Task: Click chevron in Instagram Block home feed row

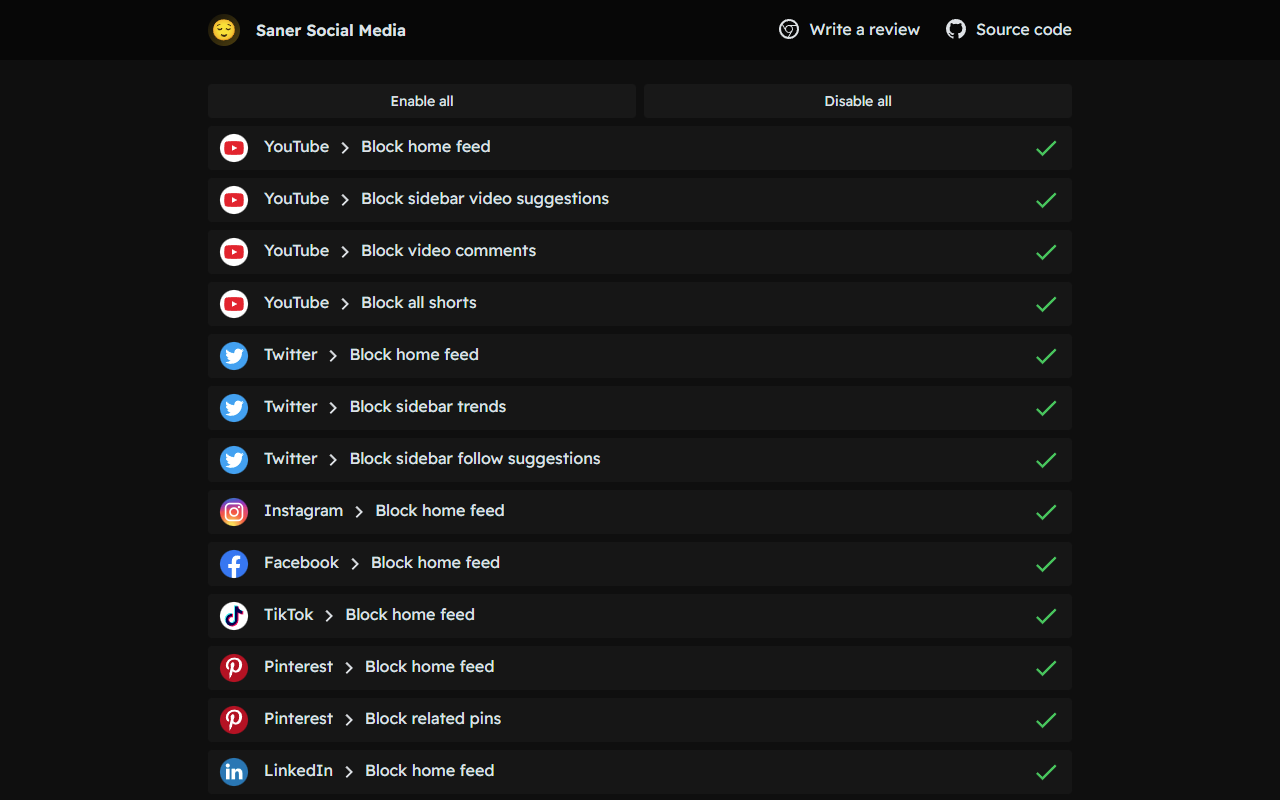Action: 359,512
